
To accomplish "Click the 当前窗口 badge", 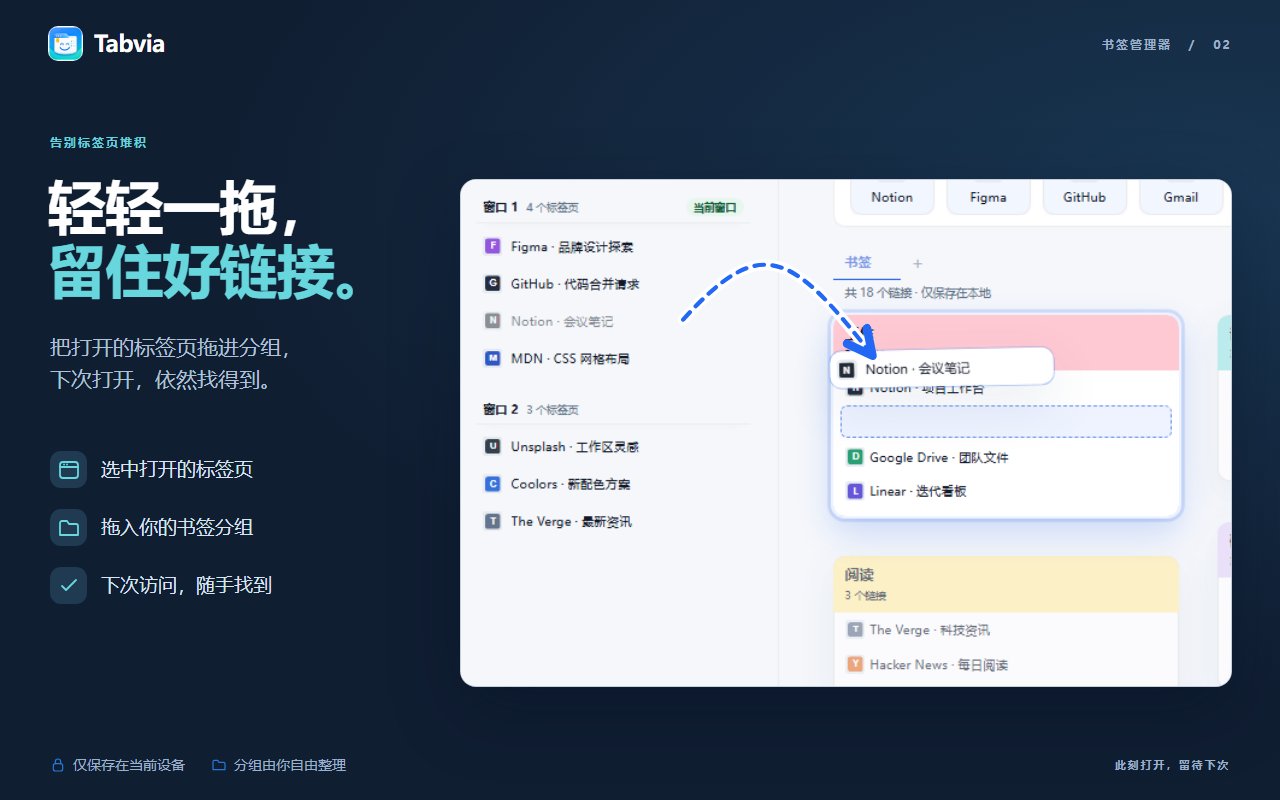I will [715, 208].
